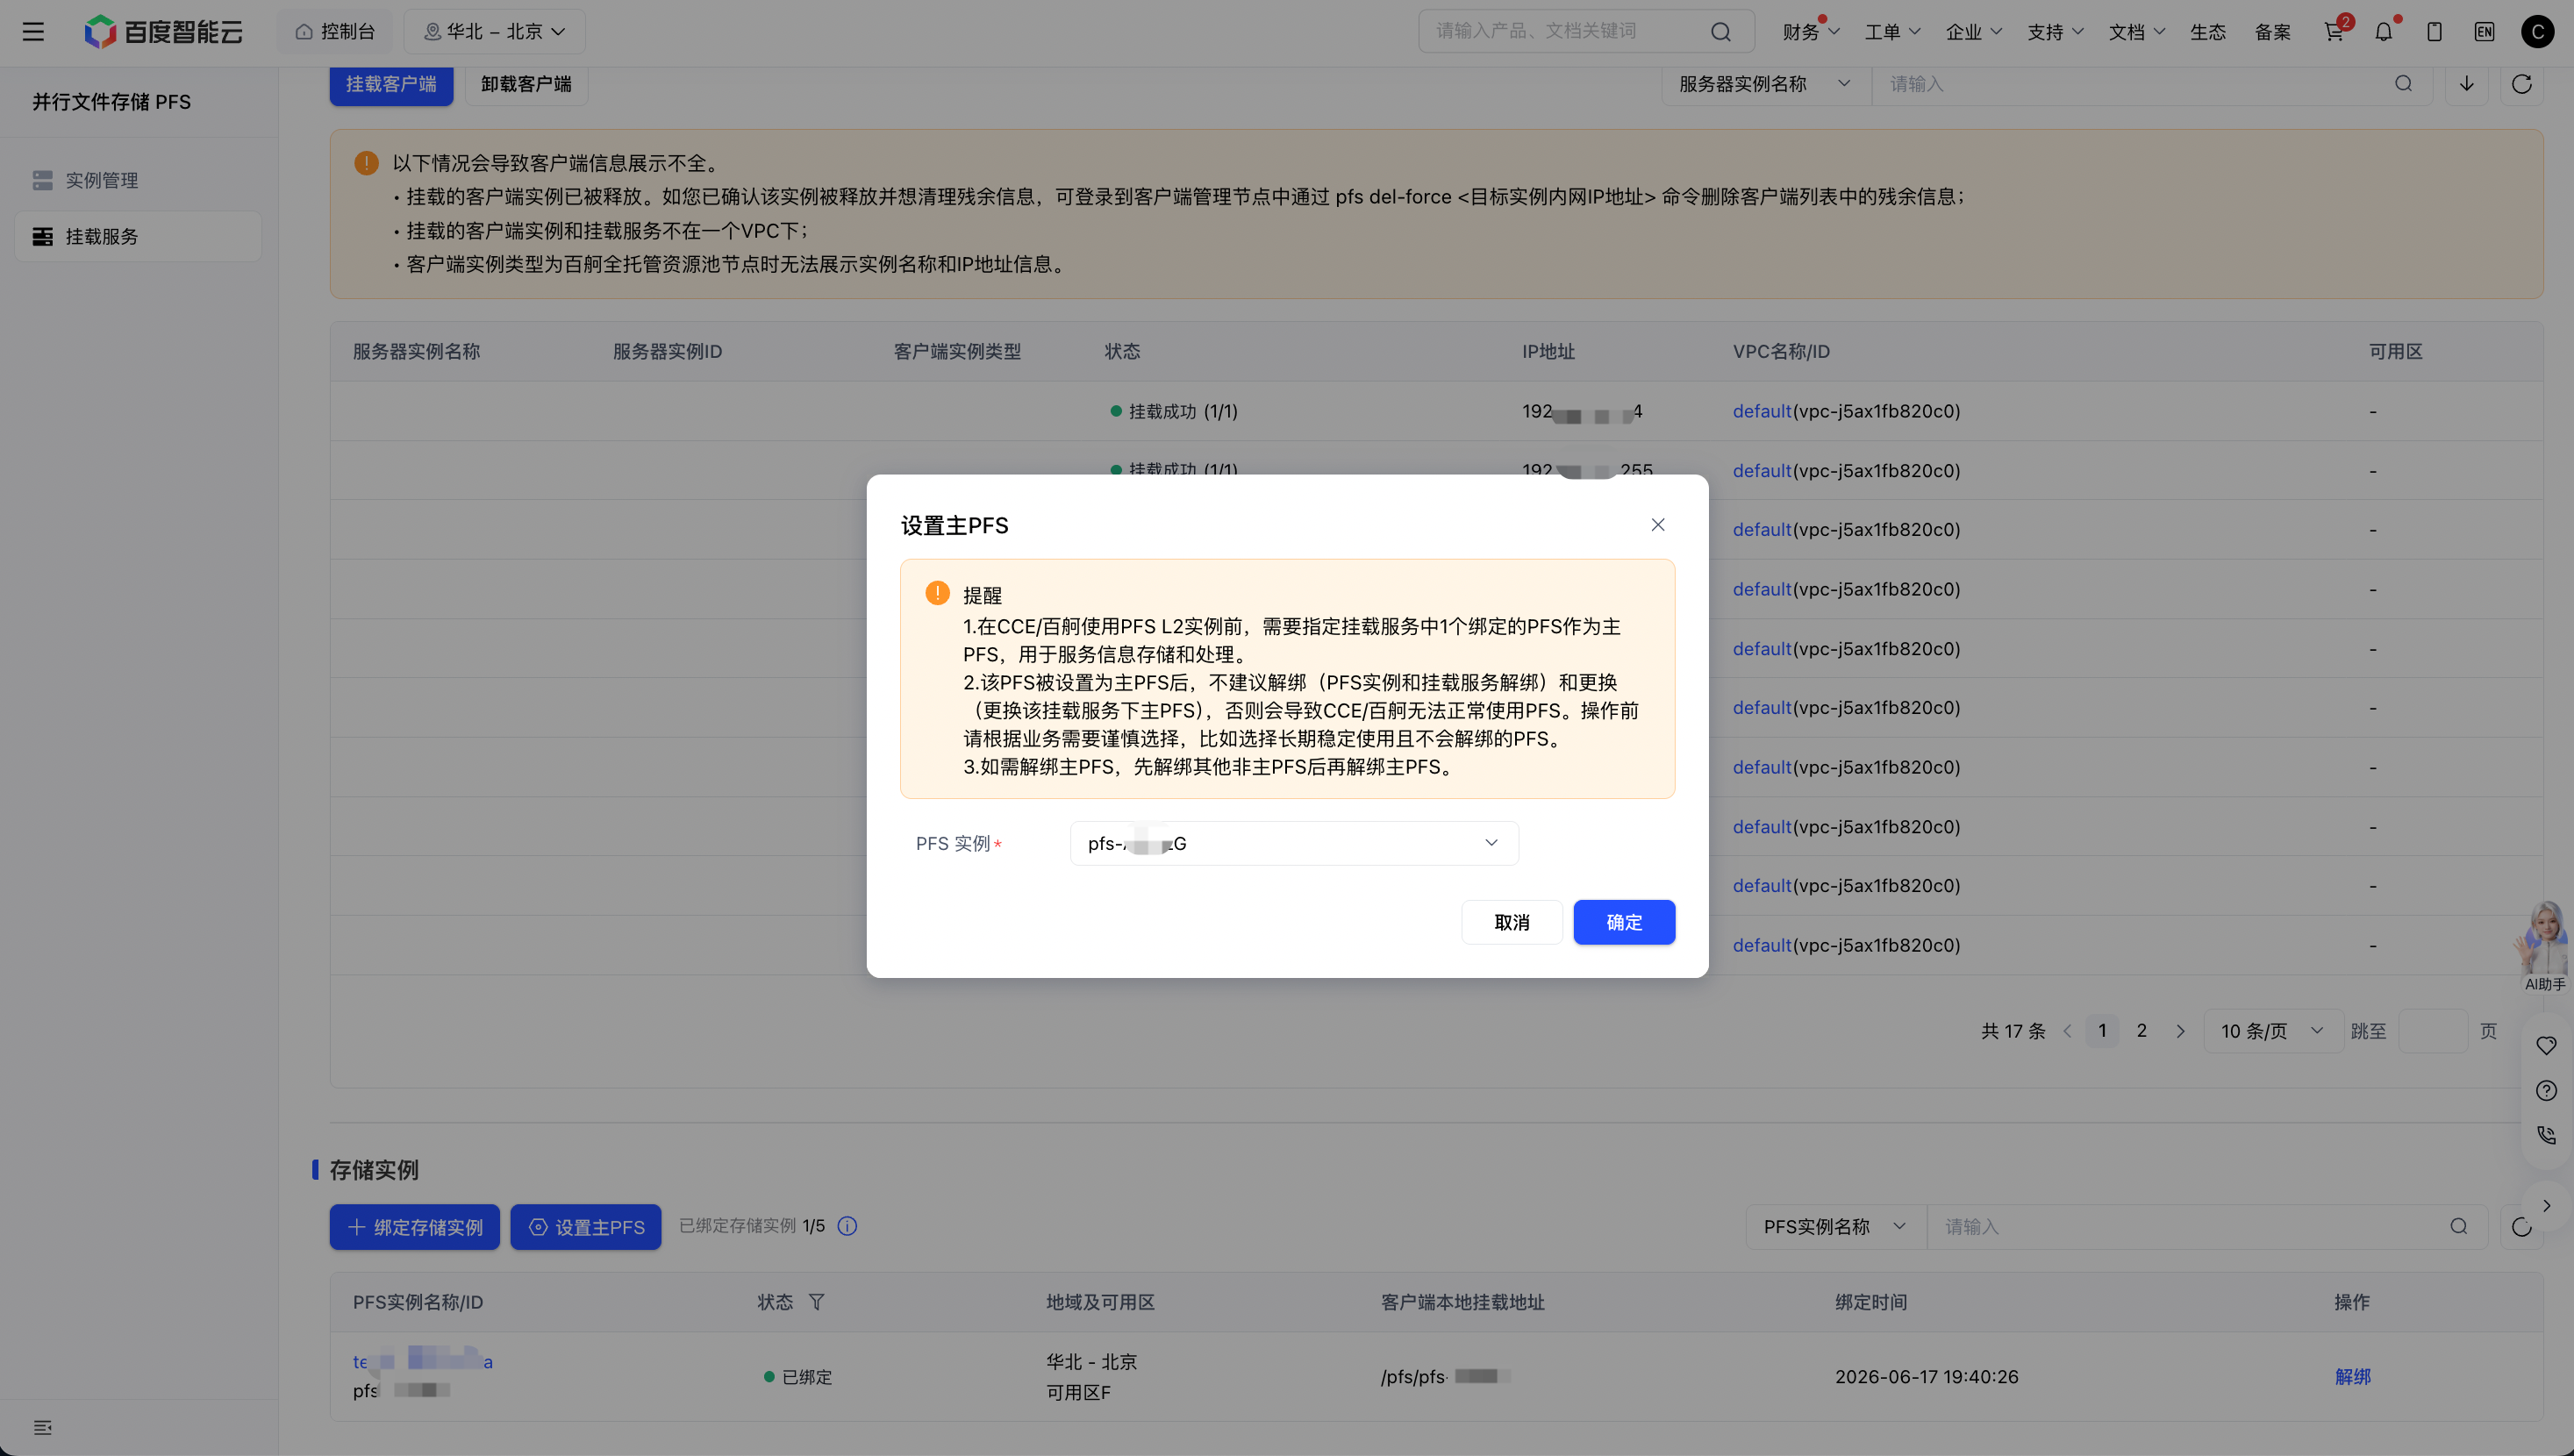Confirm with the 确定 button
This screenshot has height=1456, width=2574.
pos(1624,922)
